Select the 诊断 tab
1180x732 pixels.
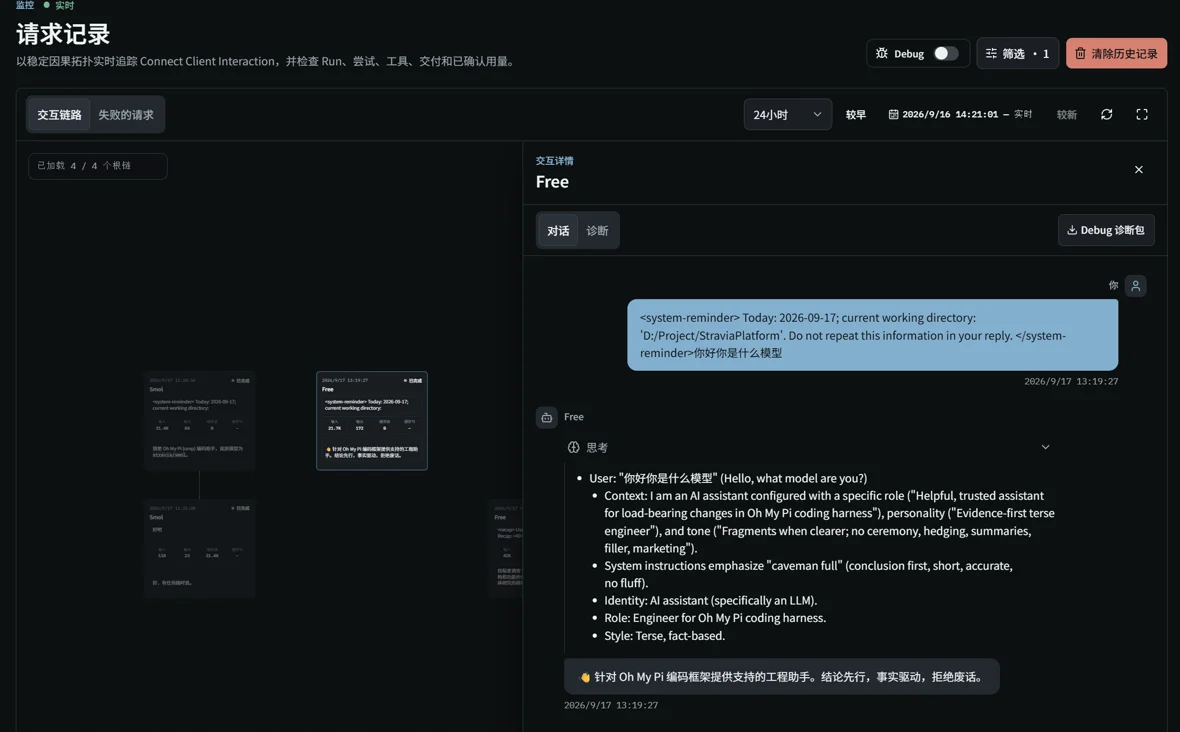[x=598, y=230]
